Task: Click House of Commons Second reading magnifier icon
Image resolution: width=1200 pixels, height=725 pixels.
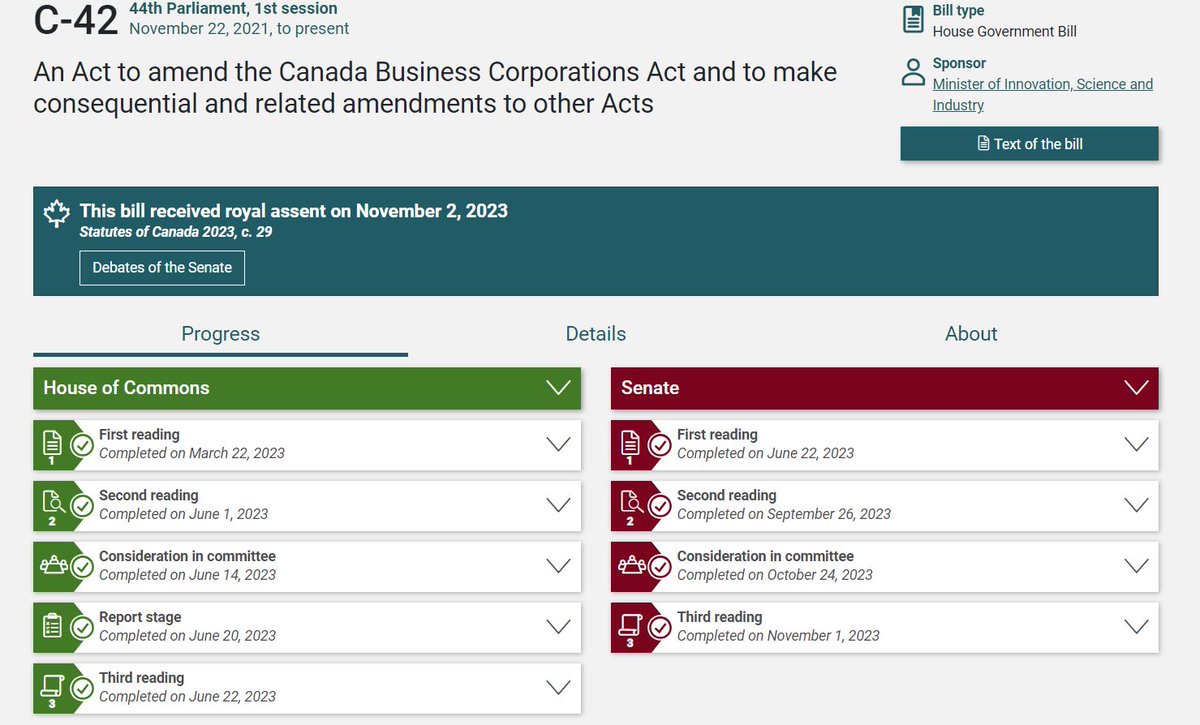Action: click(52, 503)
